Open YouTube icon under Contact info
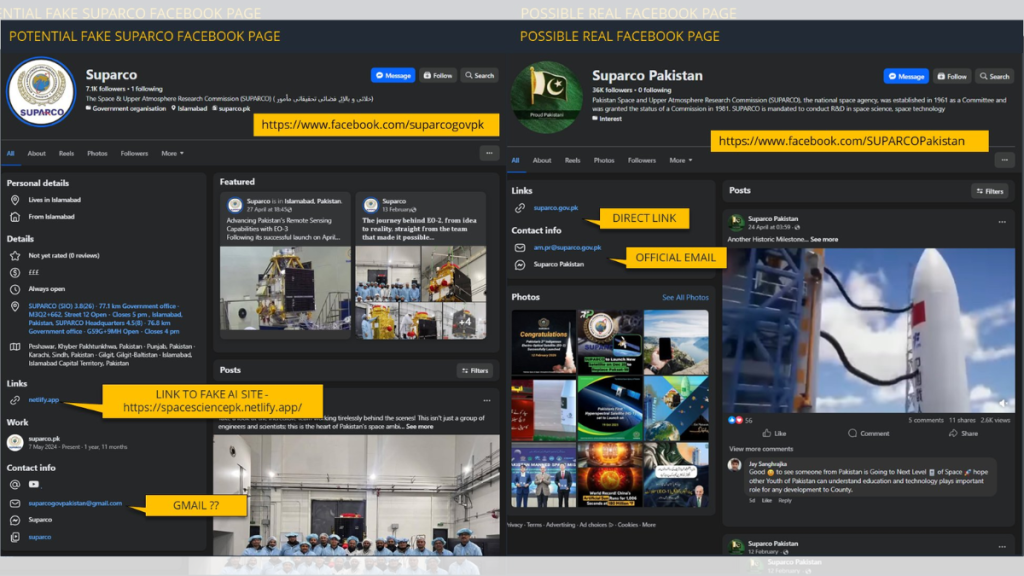 33,485
